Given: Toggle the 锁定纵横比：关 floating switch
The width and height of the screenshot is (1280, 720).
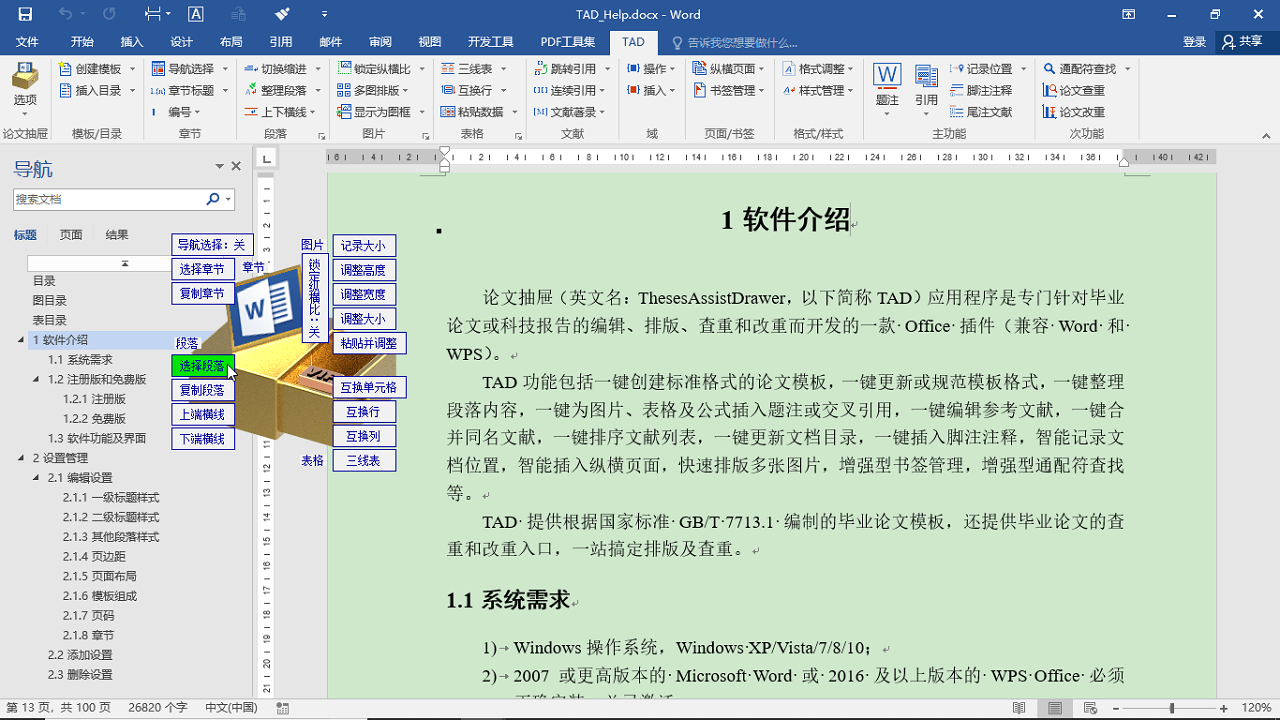Looking at the screenshot, I should [313, 300].
